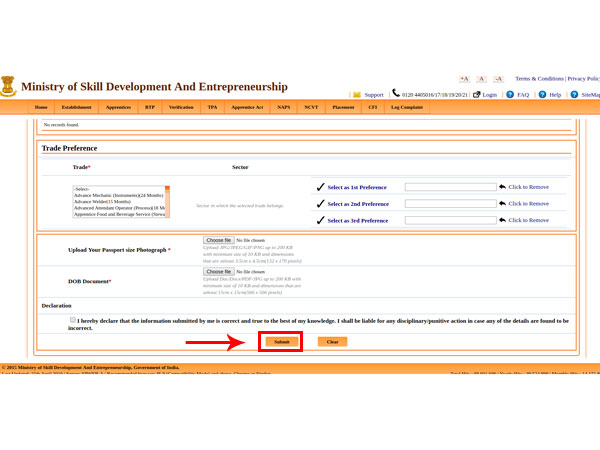Image resolution: width=600 pixels, height=450 pixels.
Task: Select Advance Mechanic (Instruments) trade
Action: (x=119, y=195)
